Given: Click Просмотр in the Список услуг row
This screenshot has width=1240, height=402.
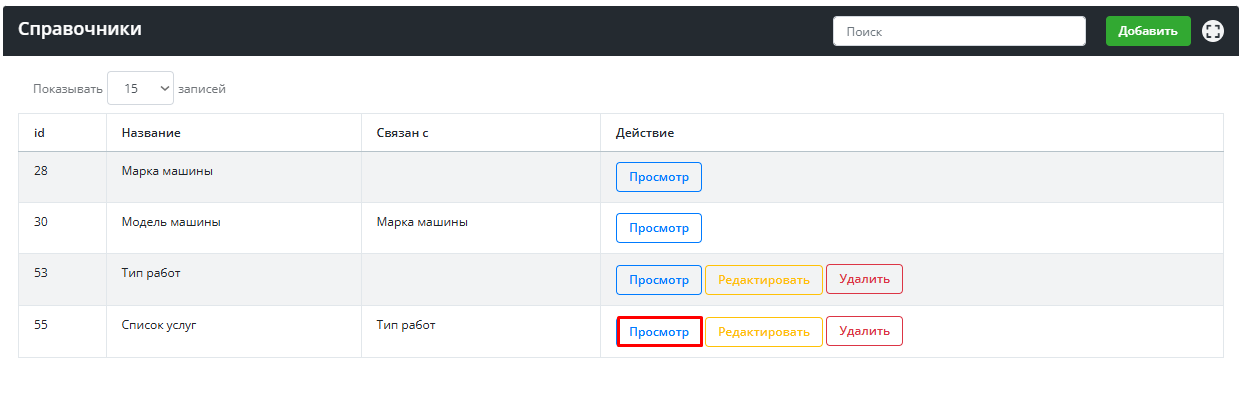Looking at the screenshot, I should pyautogui.click(x=659, y=332).
